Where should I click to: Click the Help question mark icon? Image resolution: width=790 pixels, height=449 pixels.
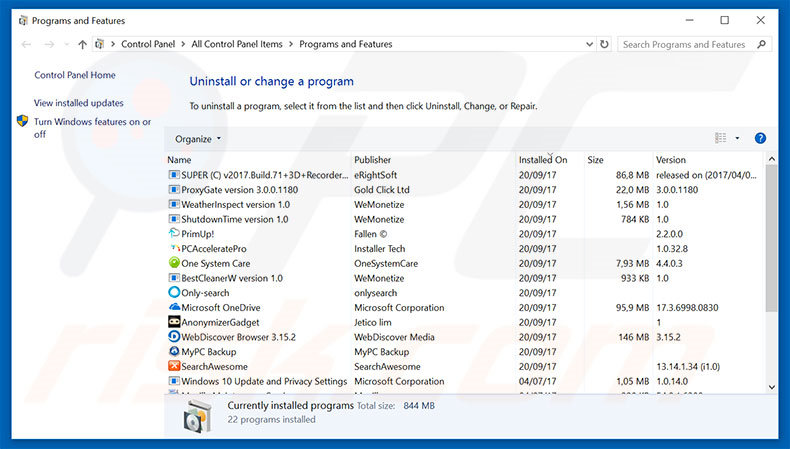(x=760, y=138)
